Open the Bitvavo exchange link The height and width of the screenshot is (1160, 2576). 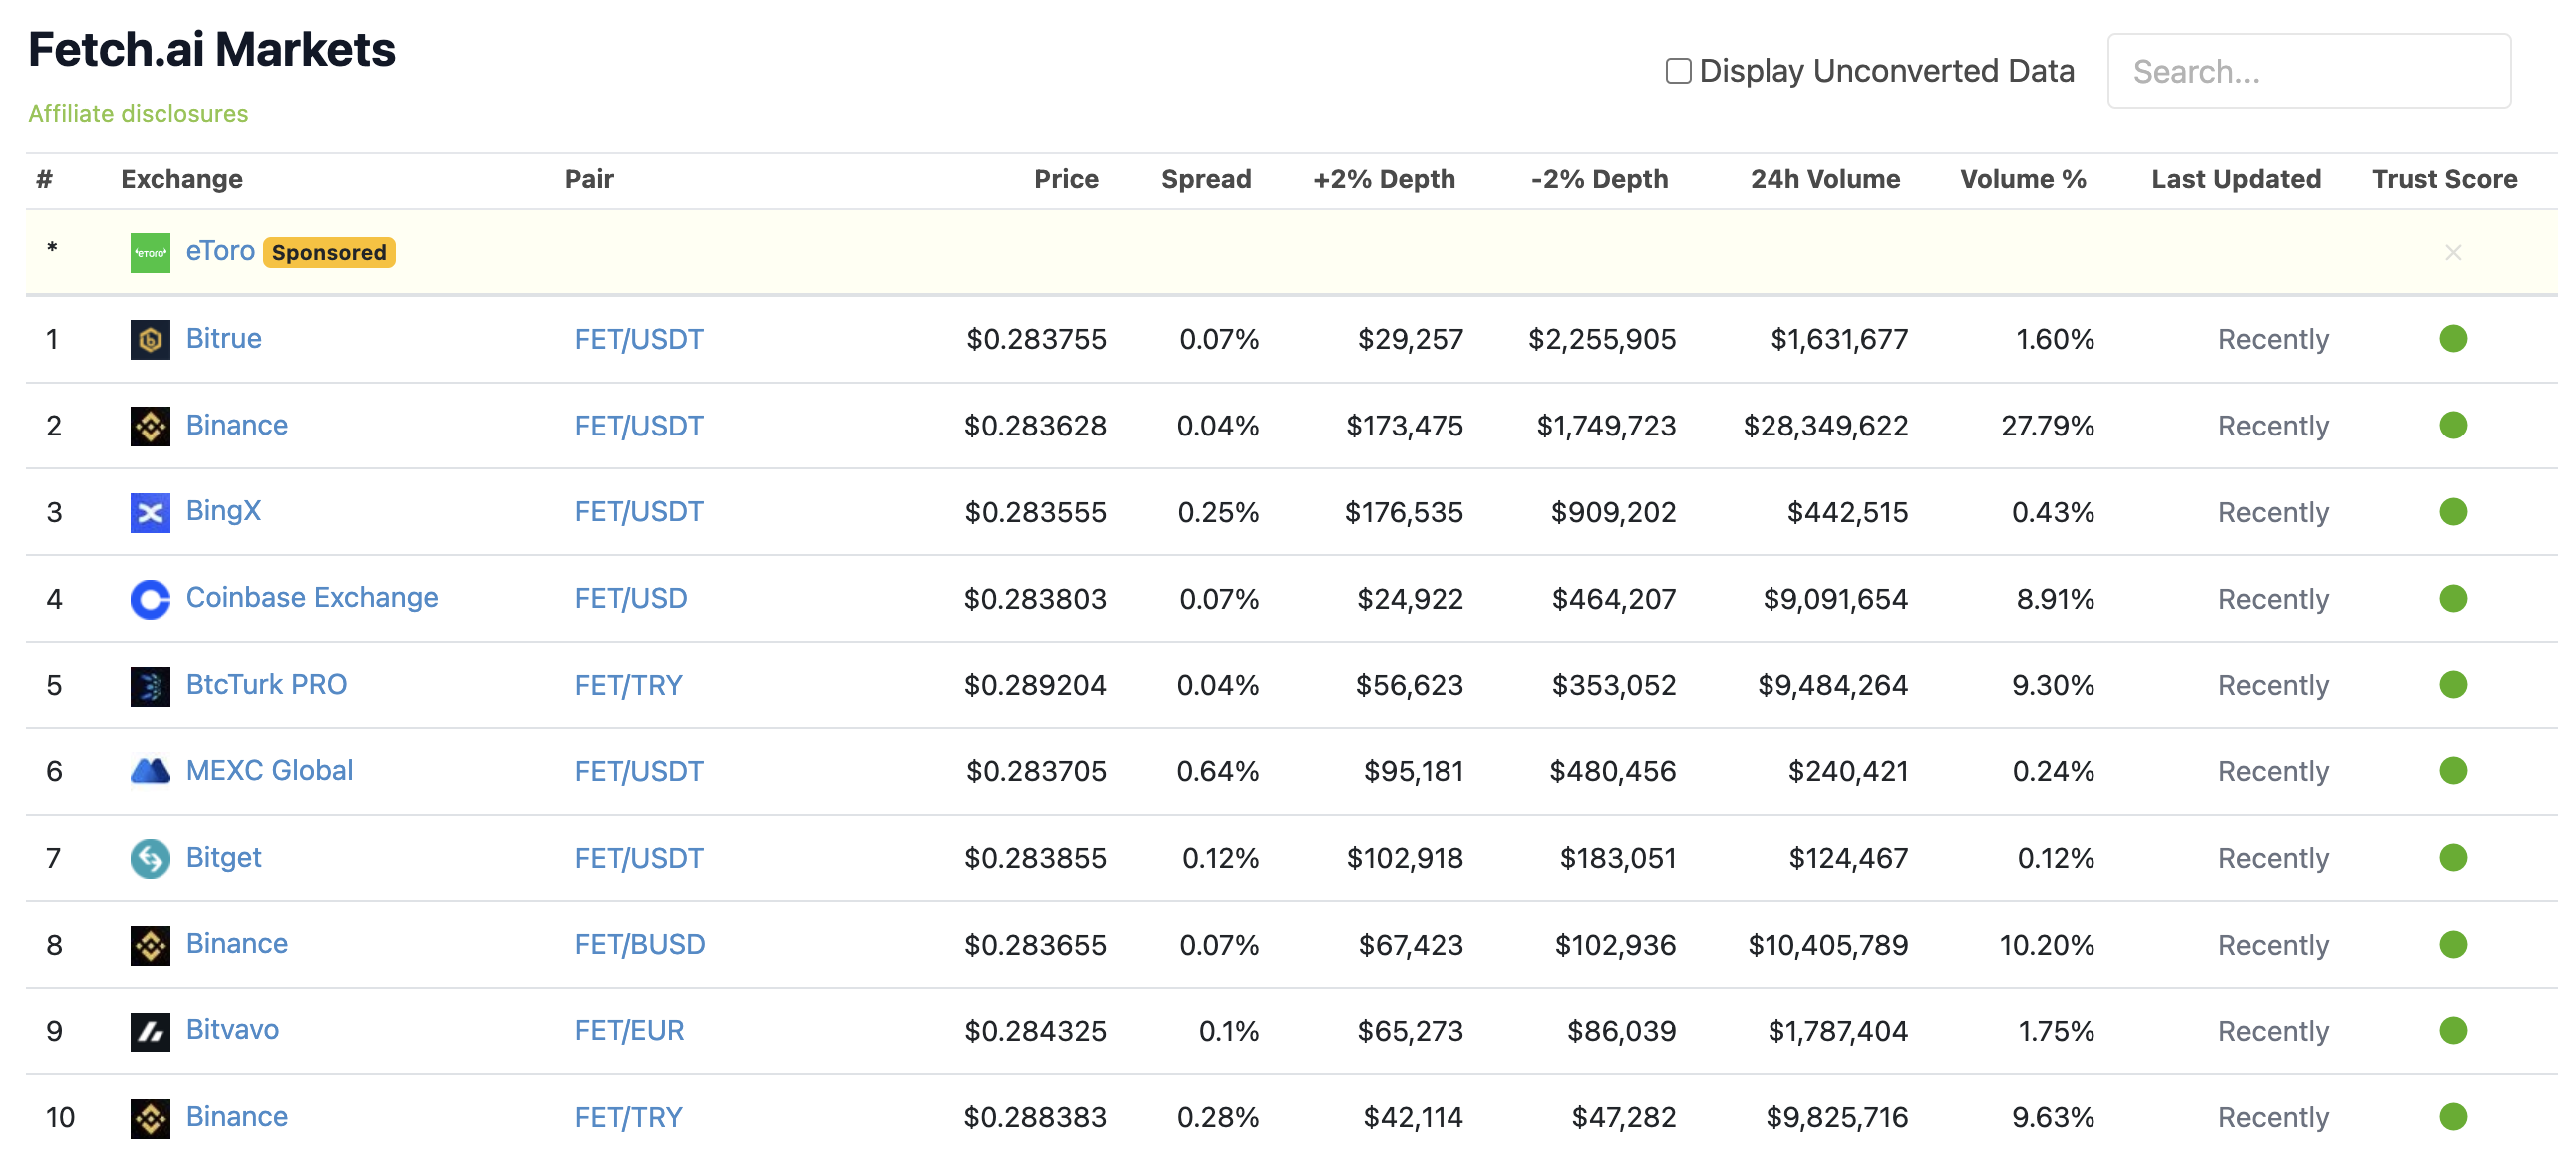[232, 1030]
